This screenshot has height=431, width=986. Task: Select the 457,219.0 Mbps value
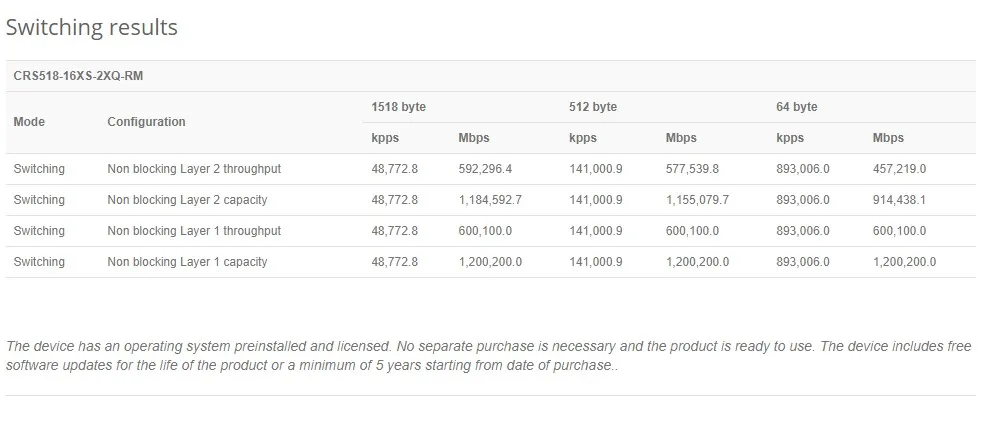pos(899,169)
